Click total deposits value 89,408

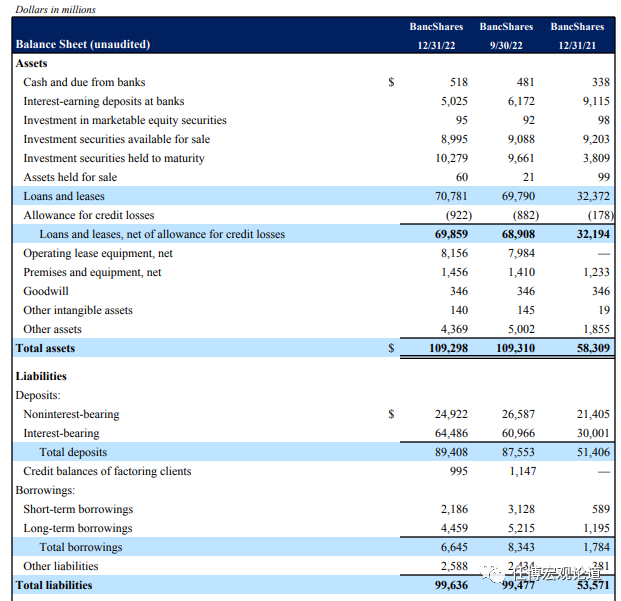[451, 452]
